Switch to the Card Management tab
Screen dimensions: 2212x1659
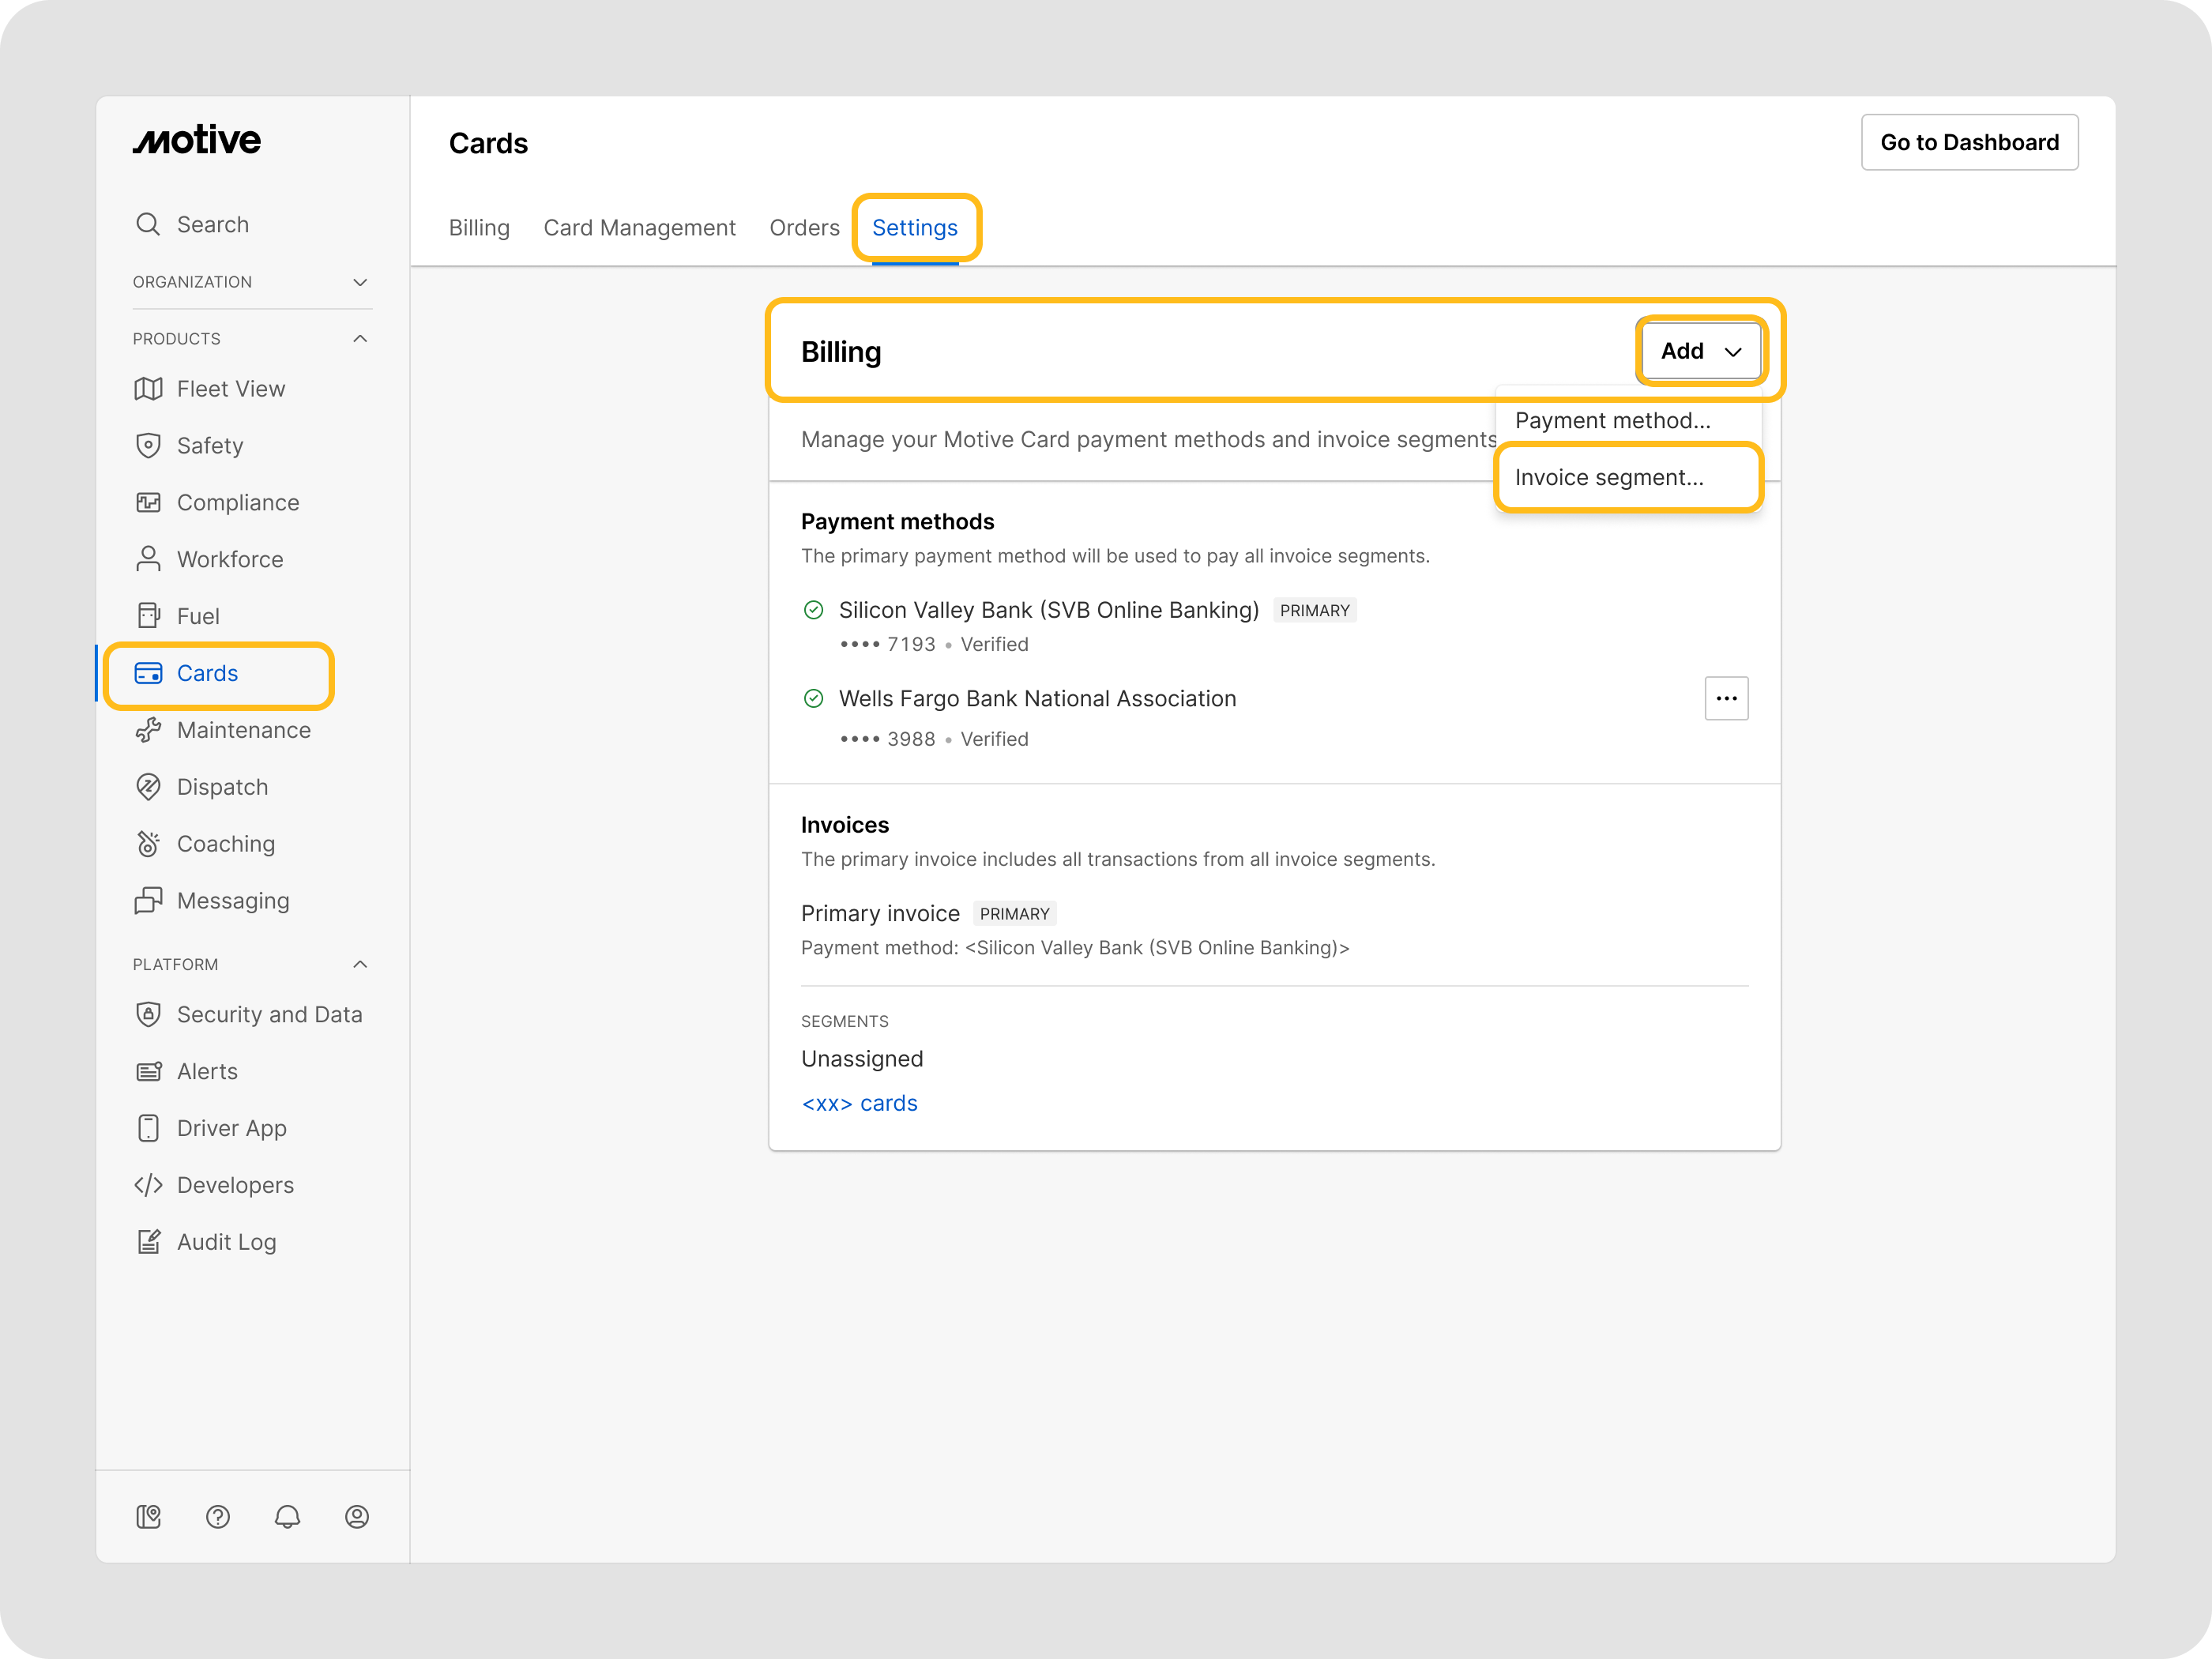pyautogui.click(x=639, y=228)
